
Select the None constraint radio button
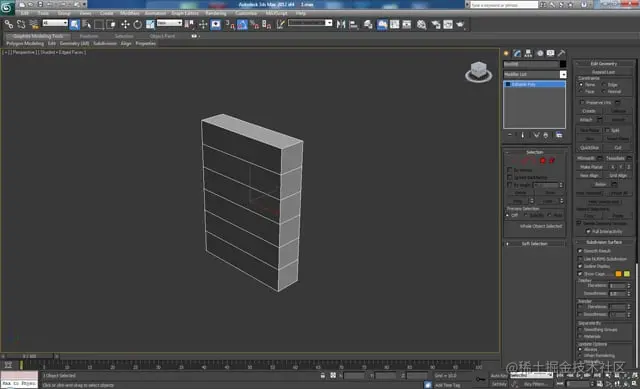[x=581, y=84]
